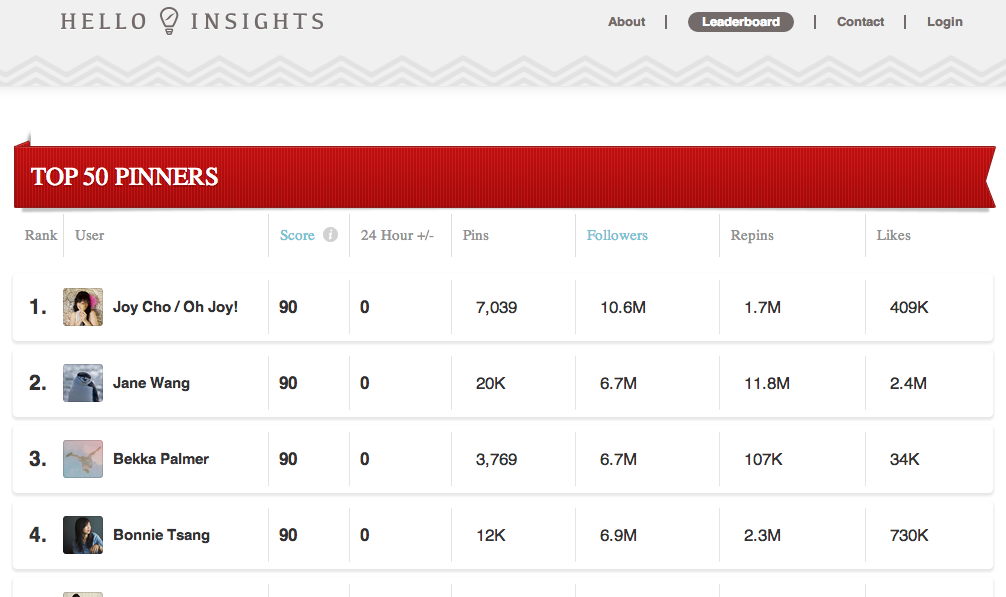Click Jane Wang's repins value 11.8M

[x=767, y=383]
